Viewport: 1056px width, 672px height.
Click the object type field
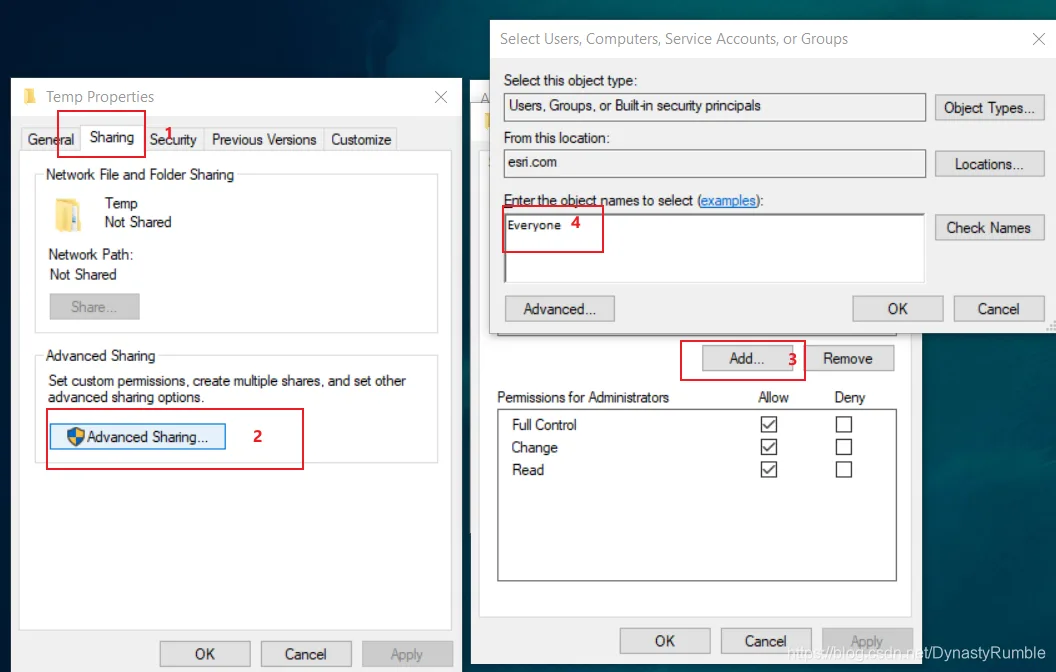click(715, 107)
